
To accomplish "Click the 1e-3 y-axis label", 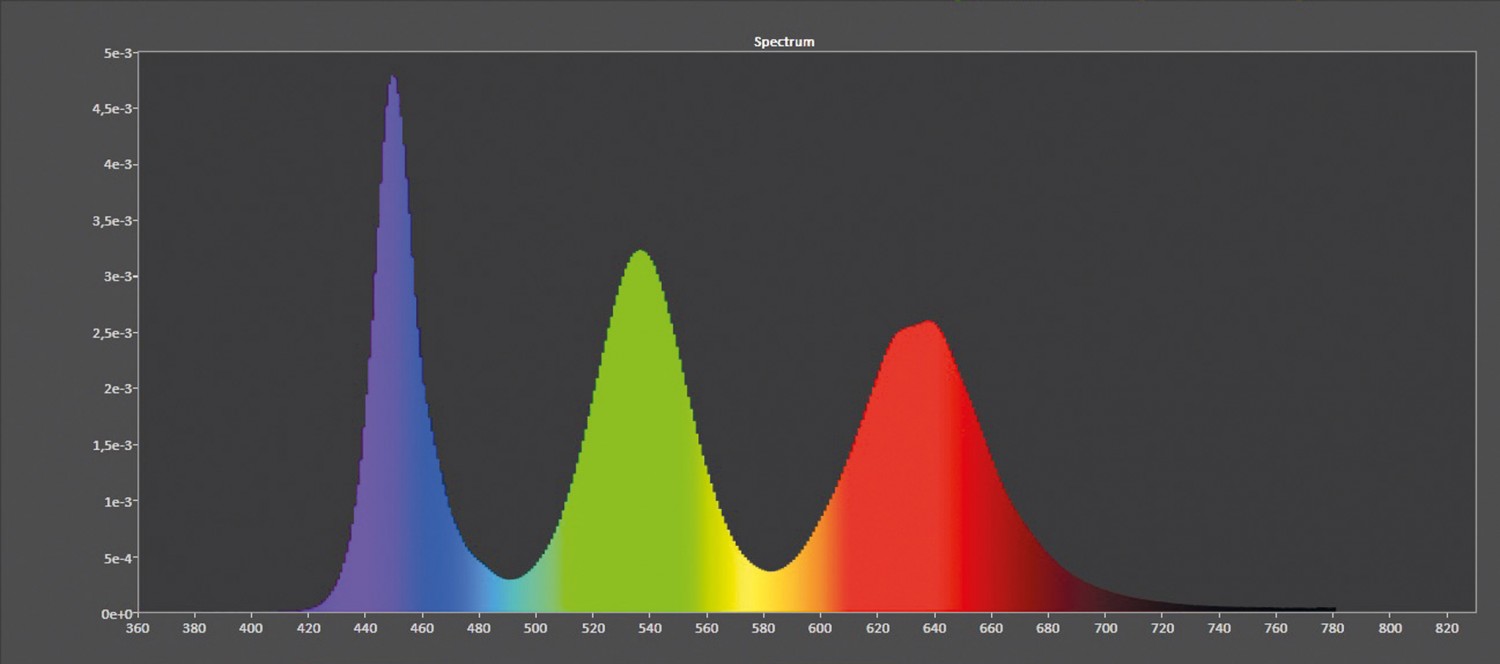I will [x=114, y=502].
